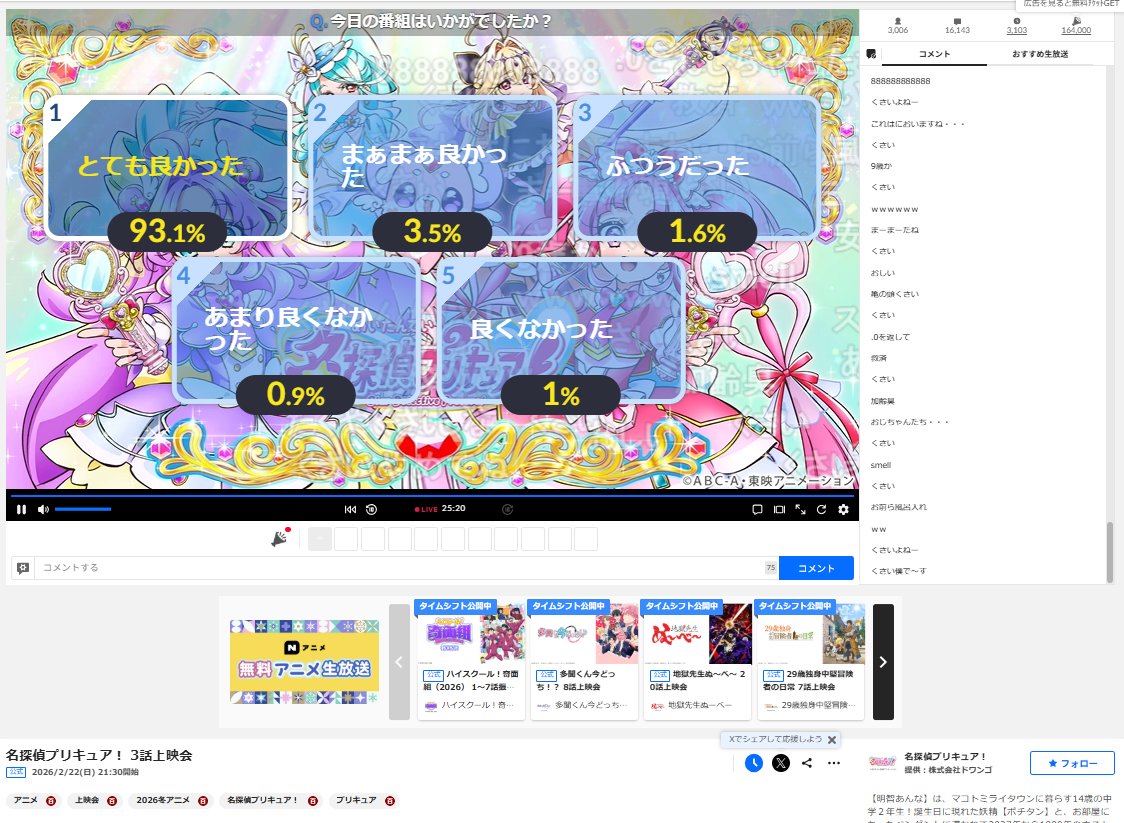The height and width of the screenshot is (823, 1124).
Task: Open dictionary icon beside 2026冬アニメ tag
Action: pos(203,801)
